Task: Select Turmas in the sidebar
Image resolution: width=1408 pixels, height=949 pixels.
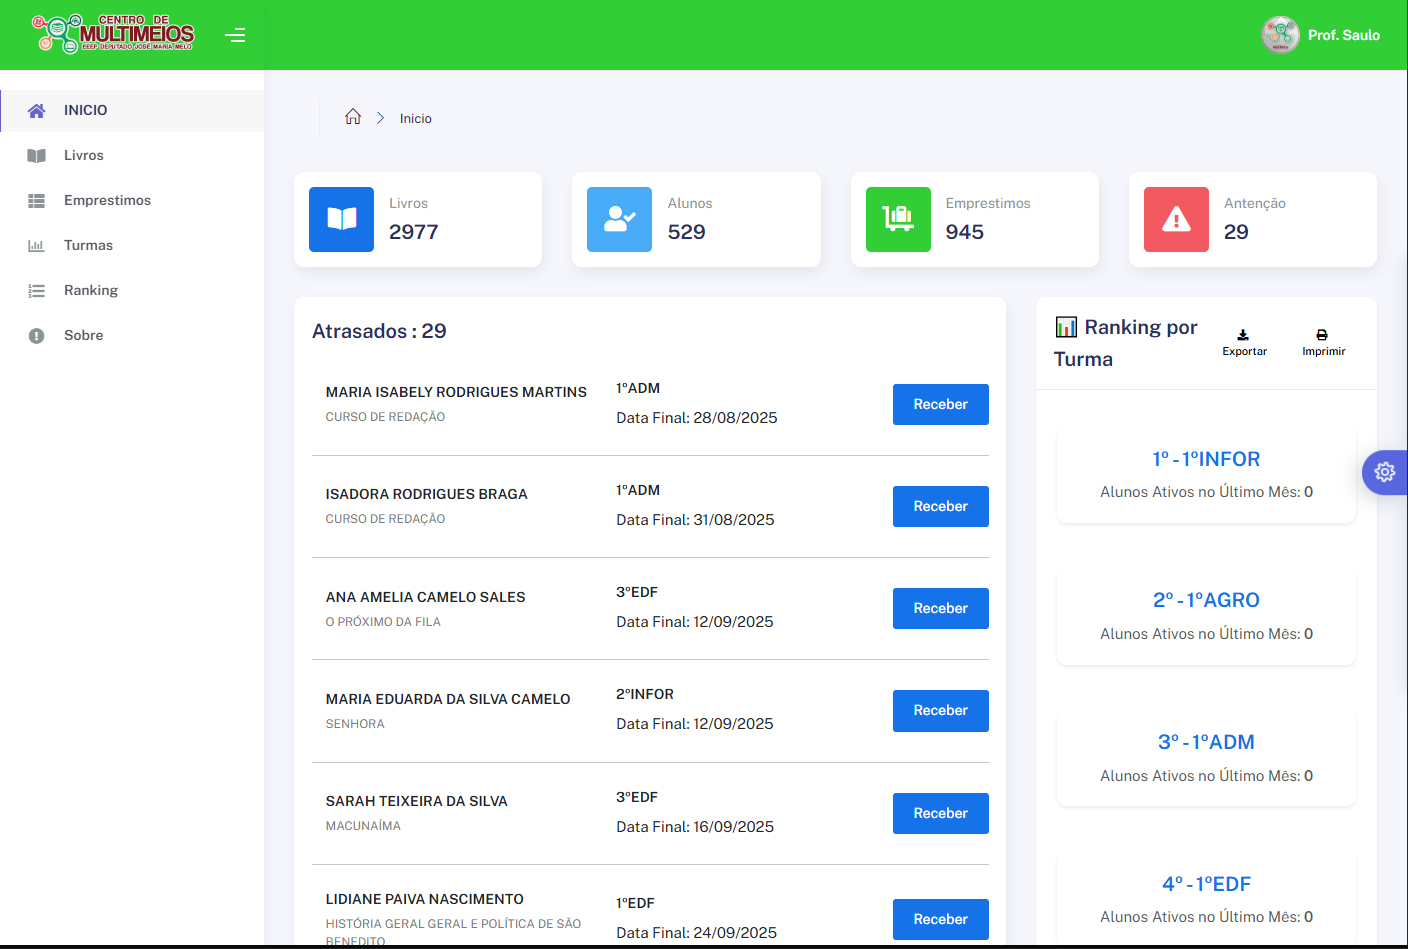Action: pyautogui.click(x=88, y=245)
